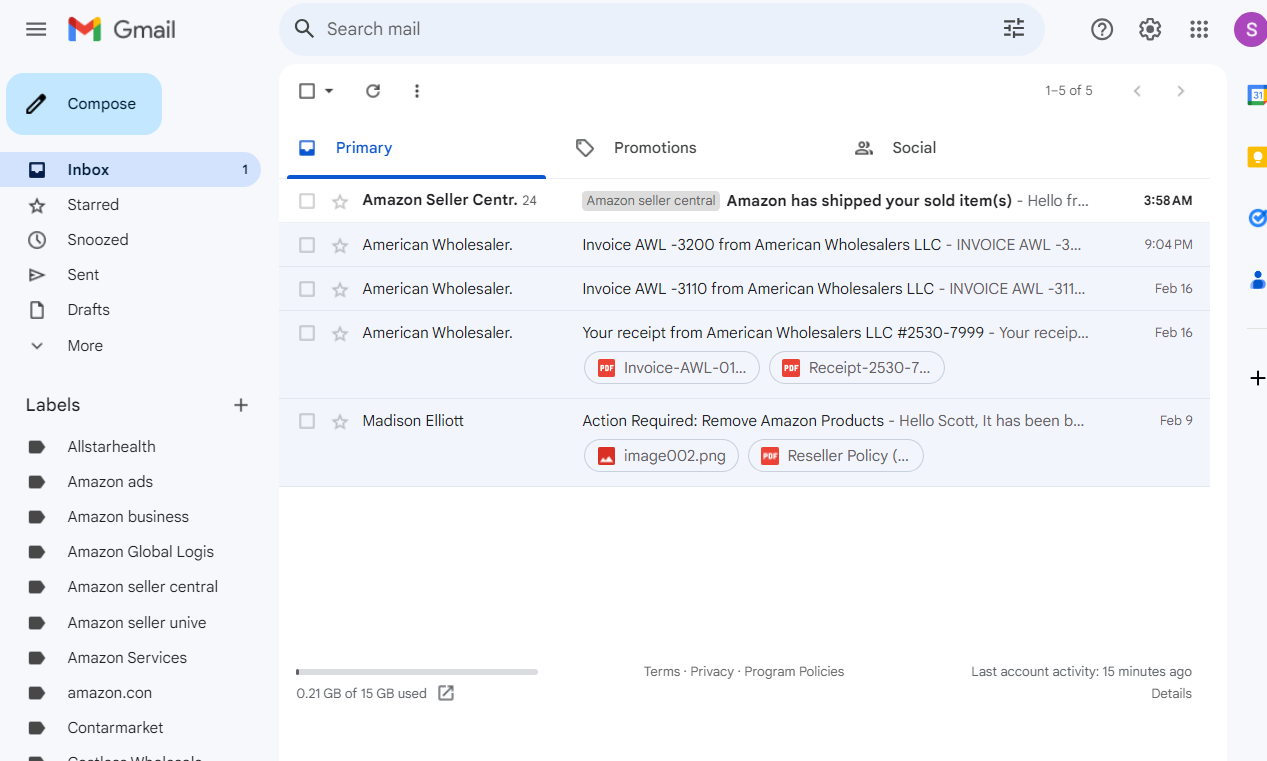This screenshot has width=1267, height=761.
Task: Open Google apps grid
Action: pos(1199,29)
